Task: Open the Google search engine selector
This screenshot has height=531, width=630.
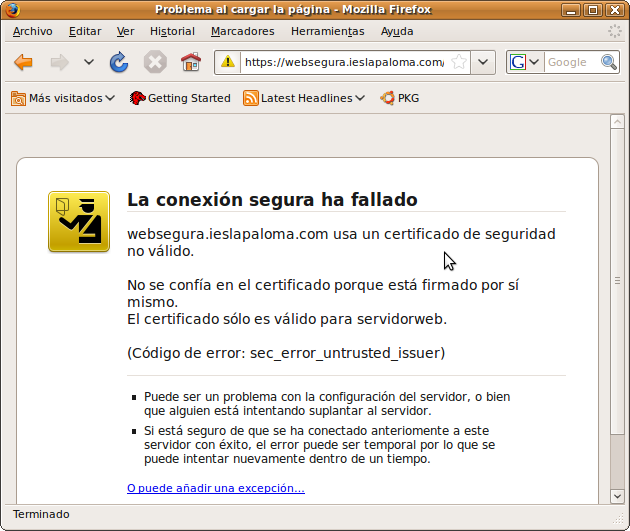Action: pyautogui.click(x=524, y=62)
